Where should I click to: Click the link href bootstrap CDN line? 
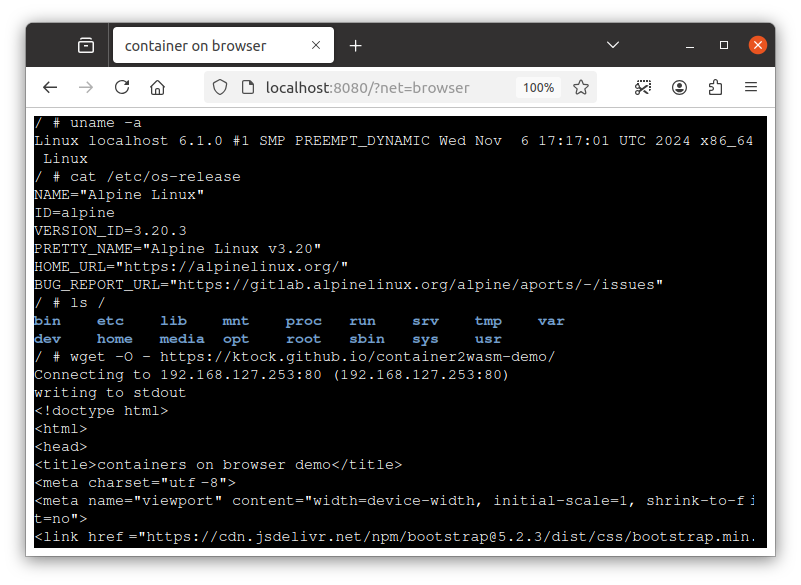394,536
